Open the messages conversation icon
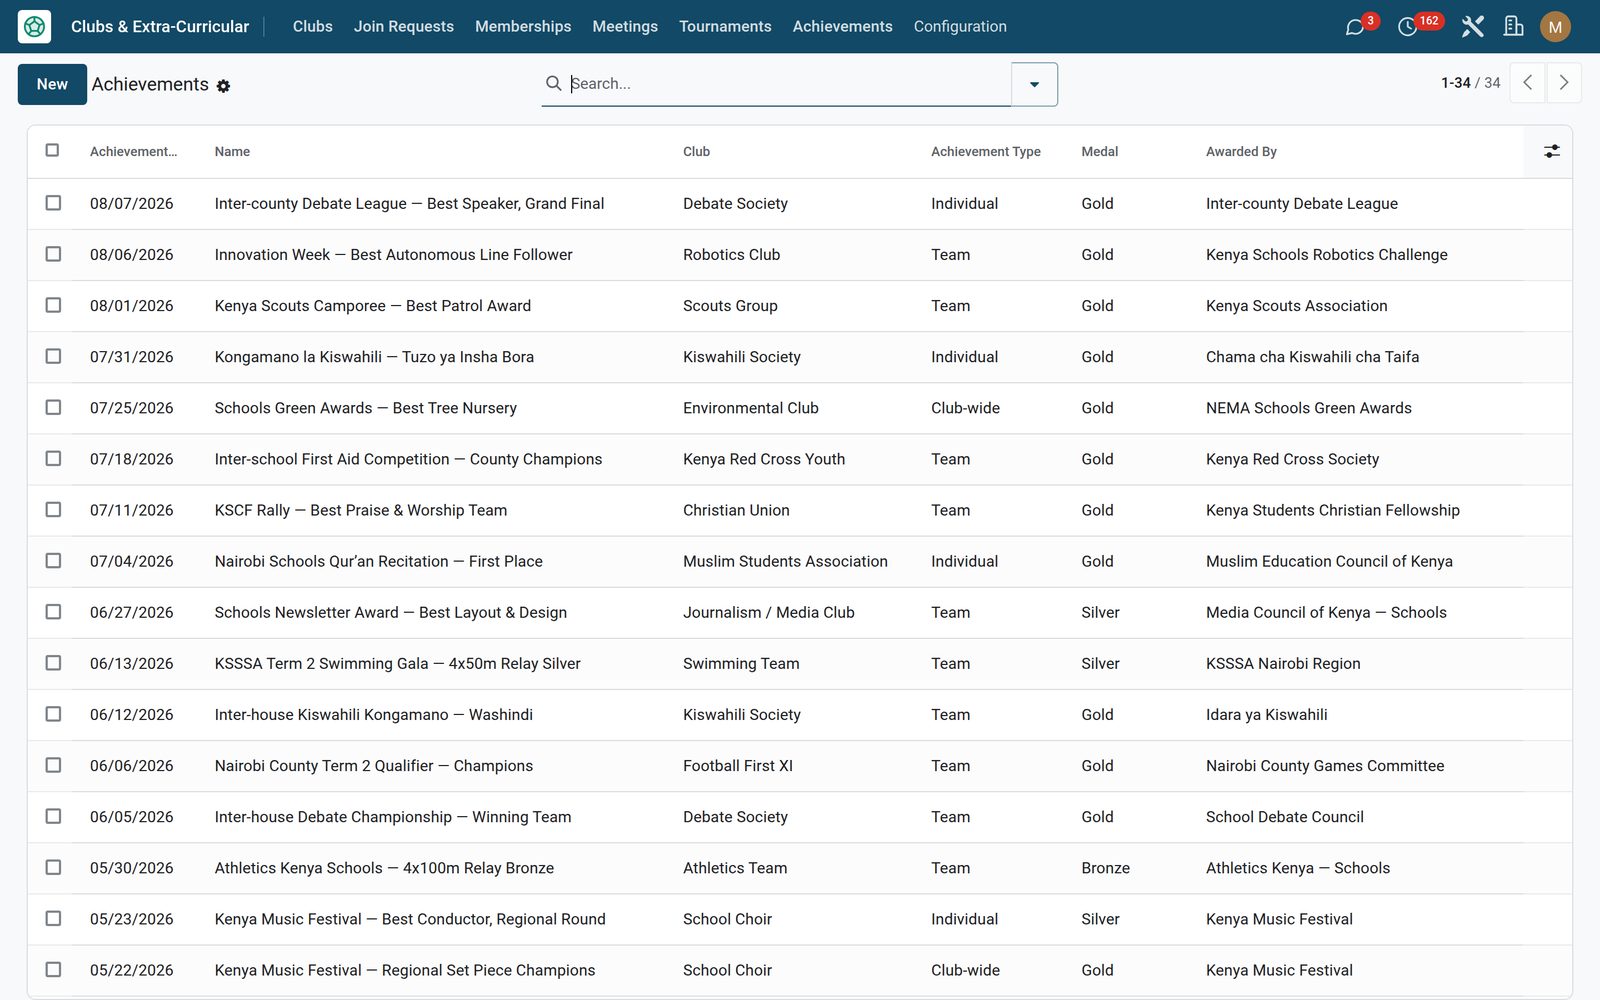The width and height of the screenshot is (1600, 1000). 1355,27
